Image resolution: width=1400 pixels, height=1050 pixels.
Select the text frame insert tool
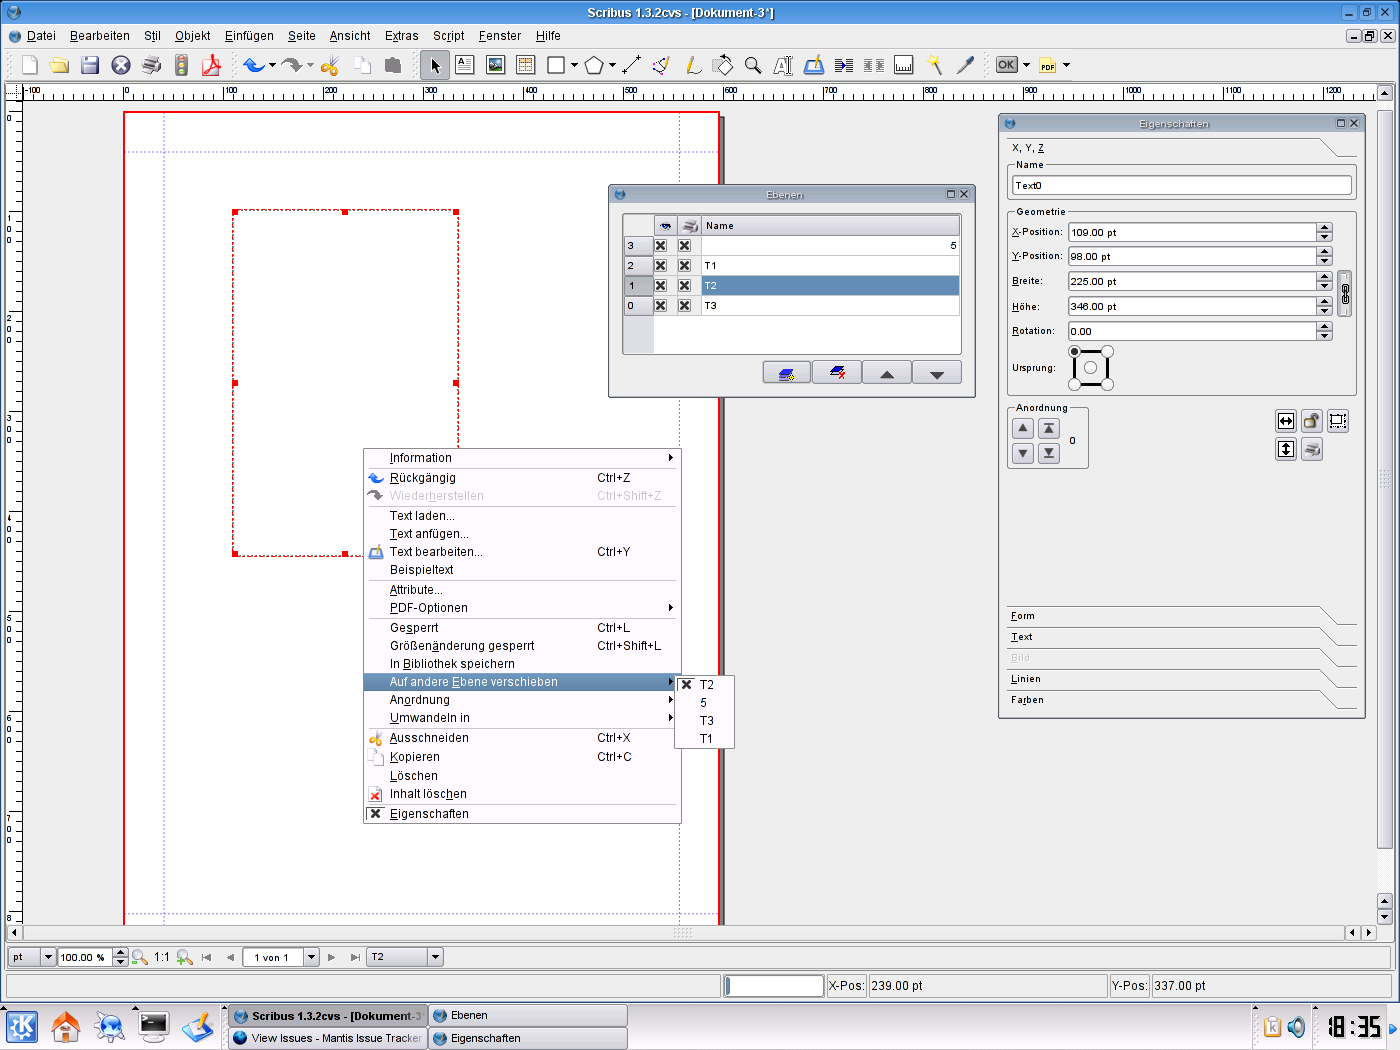click(465, 65)
